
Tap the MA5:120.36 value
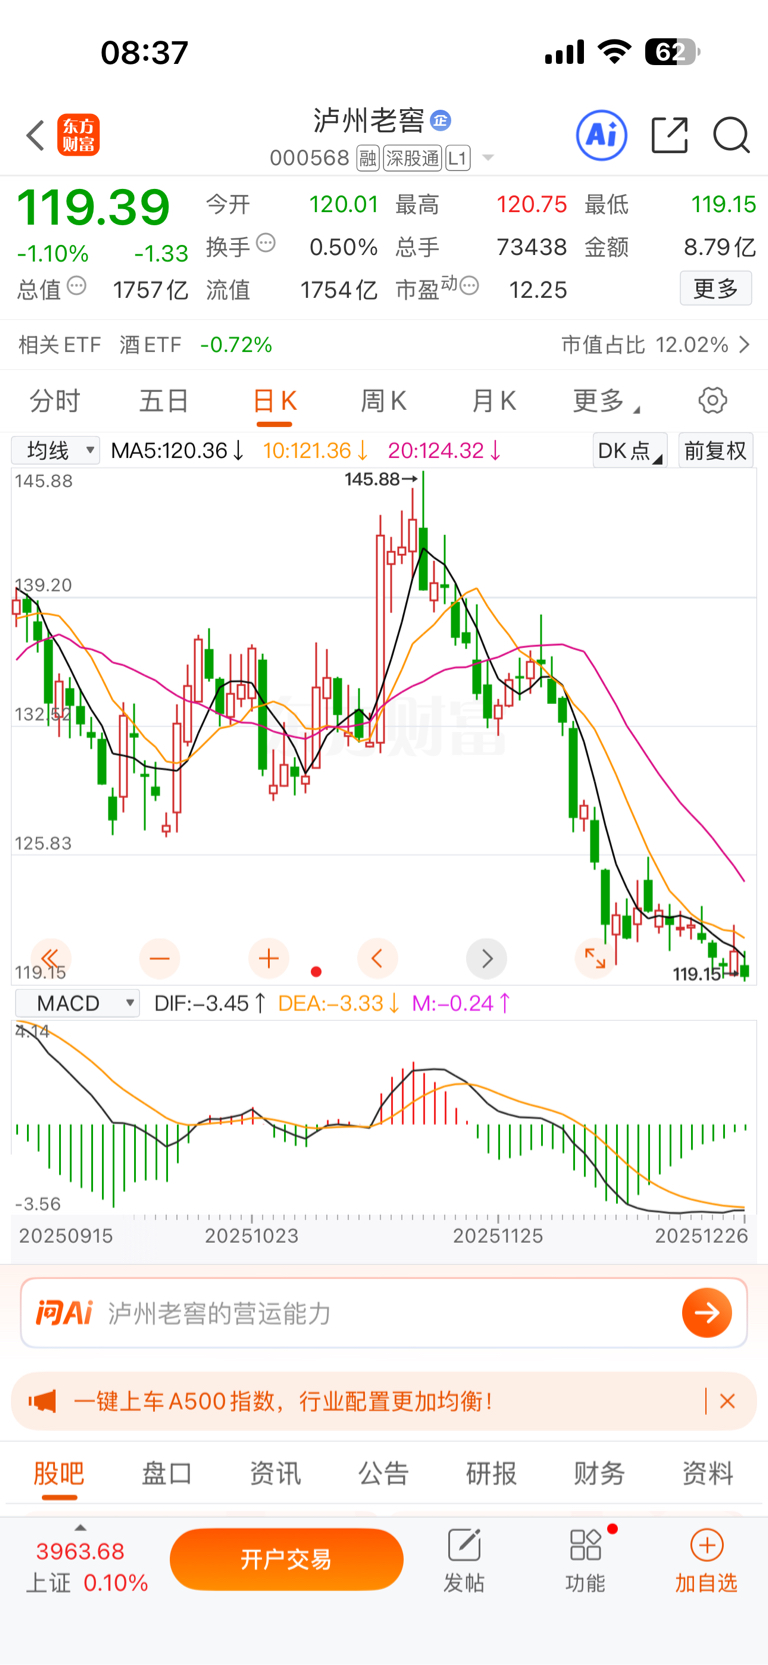click(x=177, y=451)
